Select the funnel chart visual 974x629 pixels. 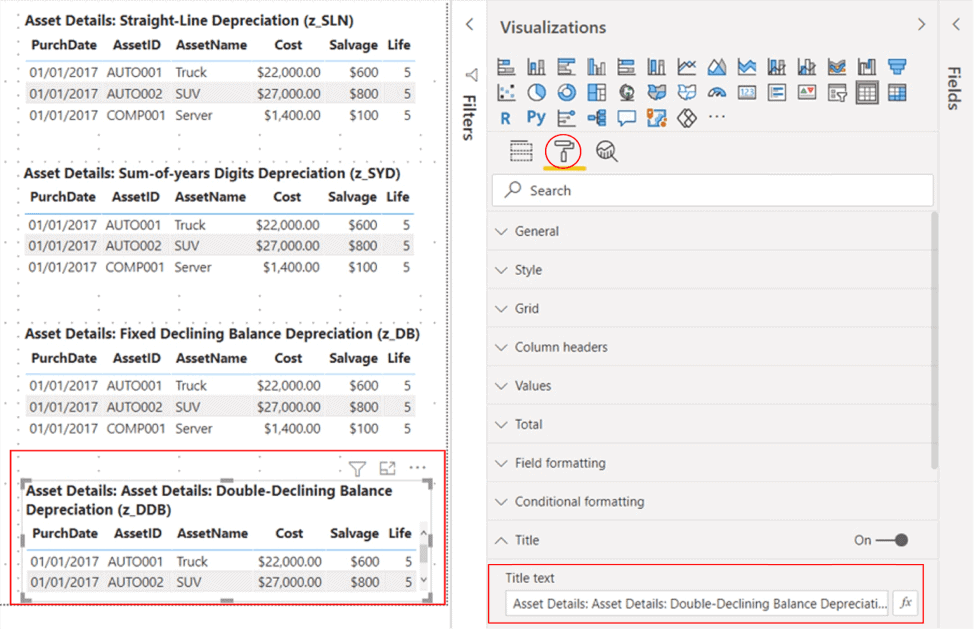click(897, 66)
